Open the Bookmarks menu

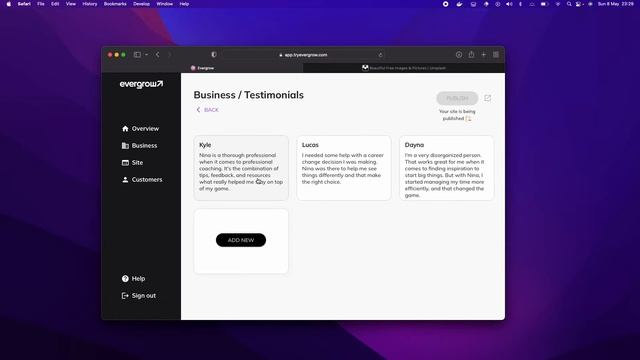(x=115, y=4)
